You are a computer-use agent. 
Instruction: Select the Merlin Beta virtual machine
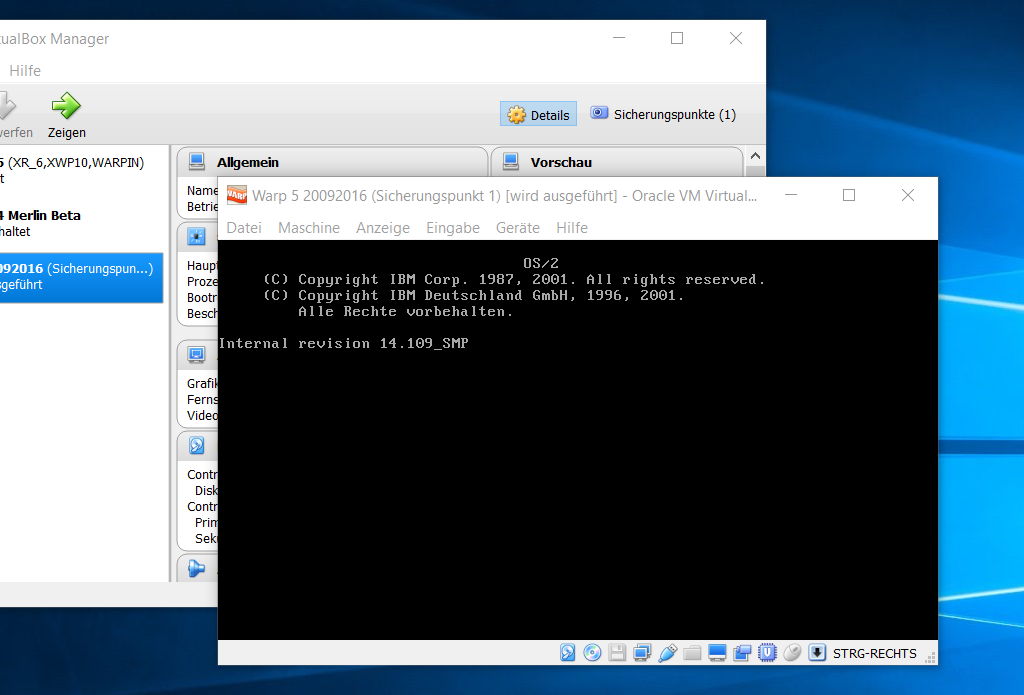82,223
